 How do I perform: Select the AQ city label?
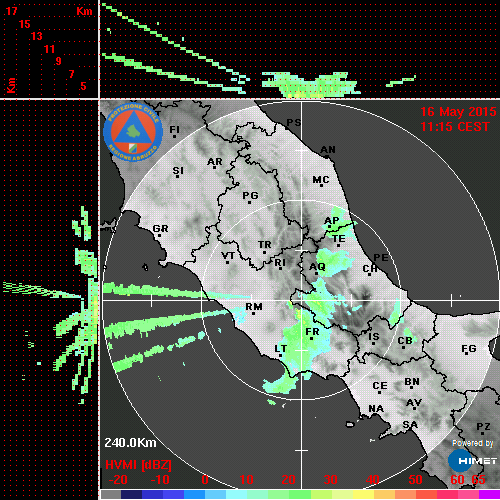tap(317, 267)
